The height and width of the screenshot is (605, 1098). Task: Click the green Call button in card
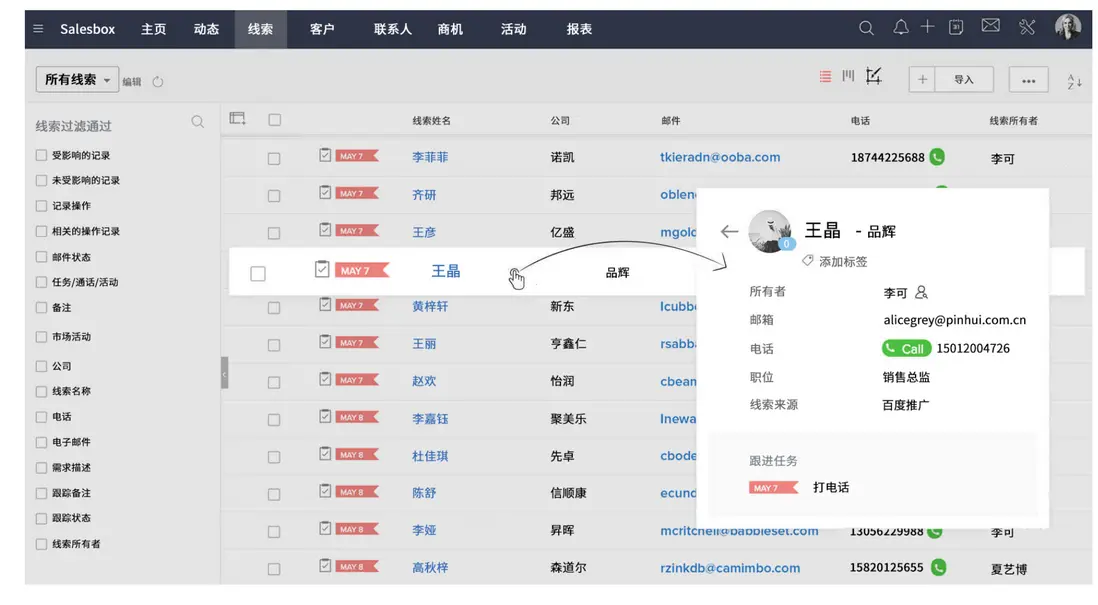tap(905, 348)
